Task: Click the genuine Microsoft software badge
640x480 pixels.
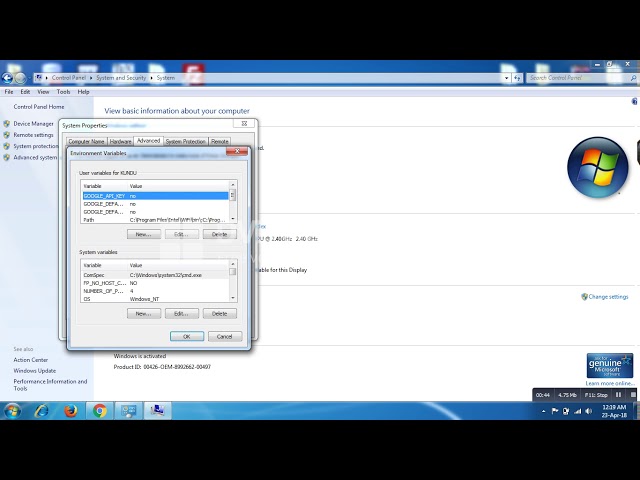Action: [x=610, y=366]
